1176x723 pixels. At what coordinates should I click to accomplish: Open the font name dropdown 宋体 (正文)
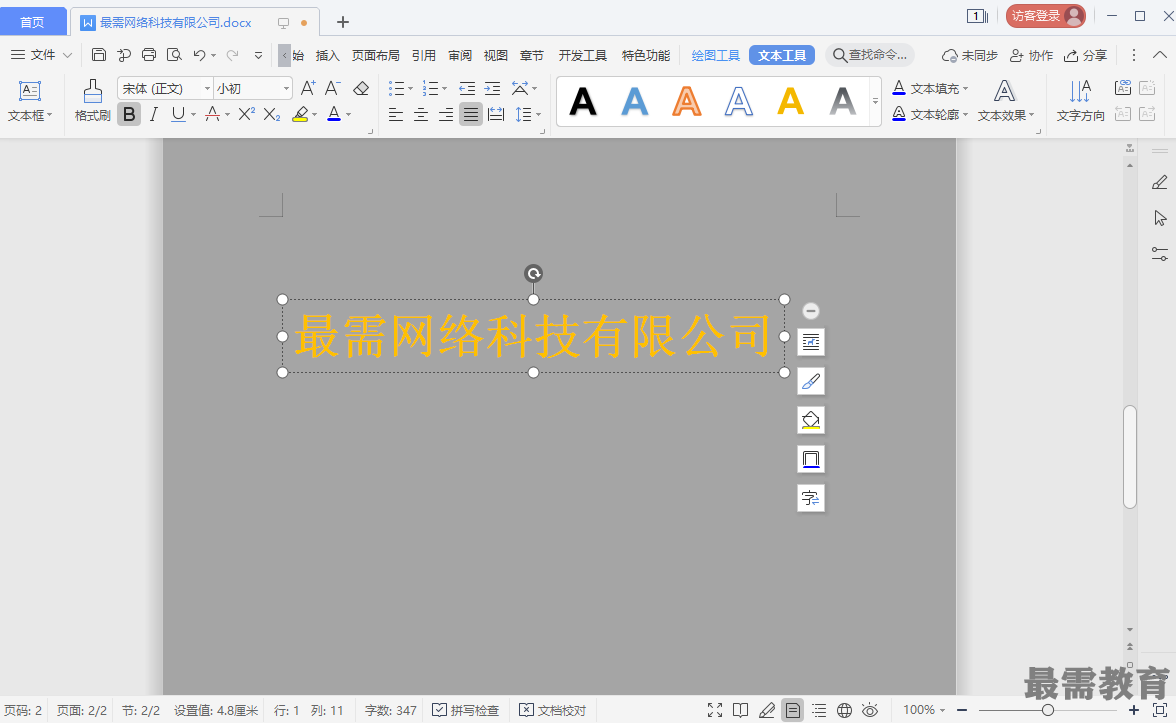[x=208, y=88]
